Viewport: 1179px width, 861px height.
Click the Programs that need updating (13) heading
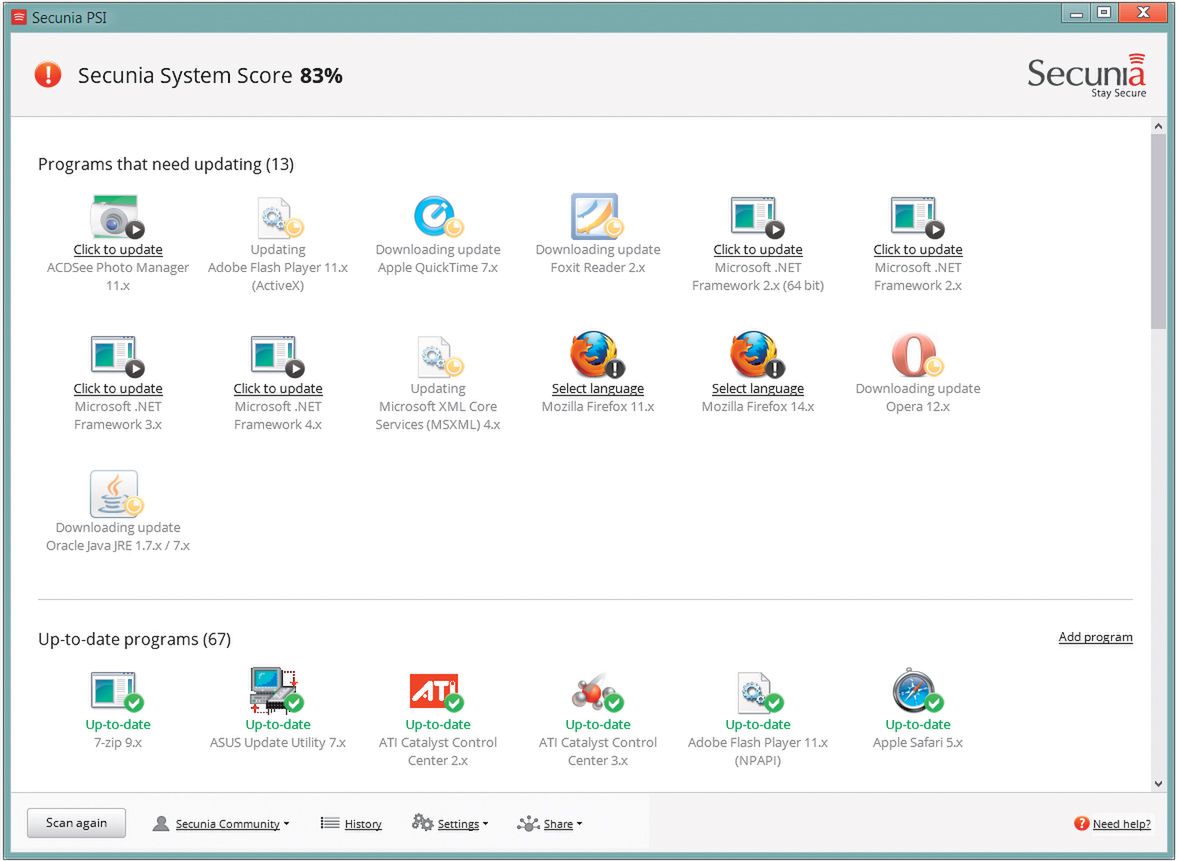point(166,164)
